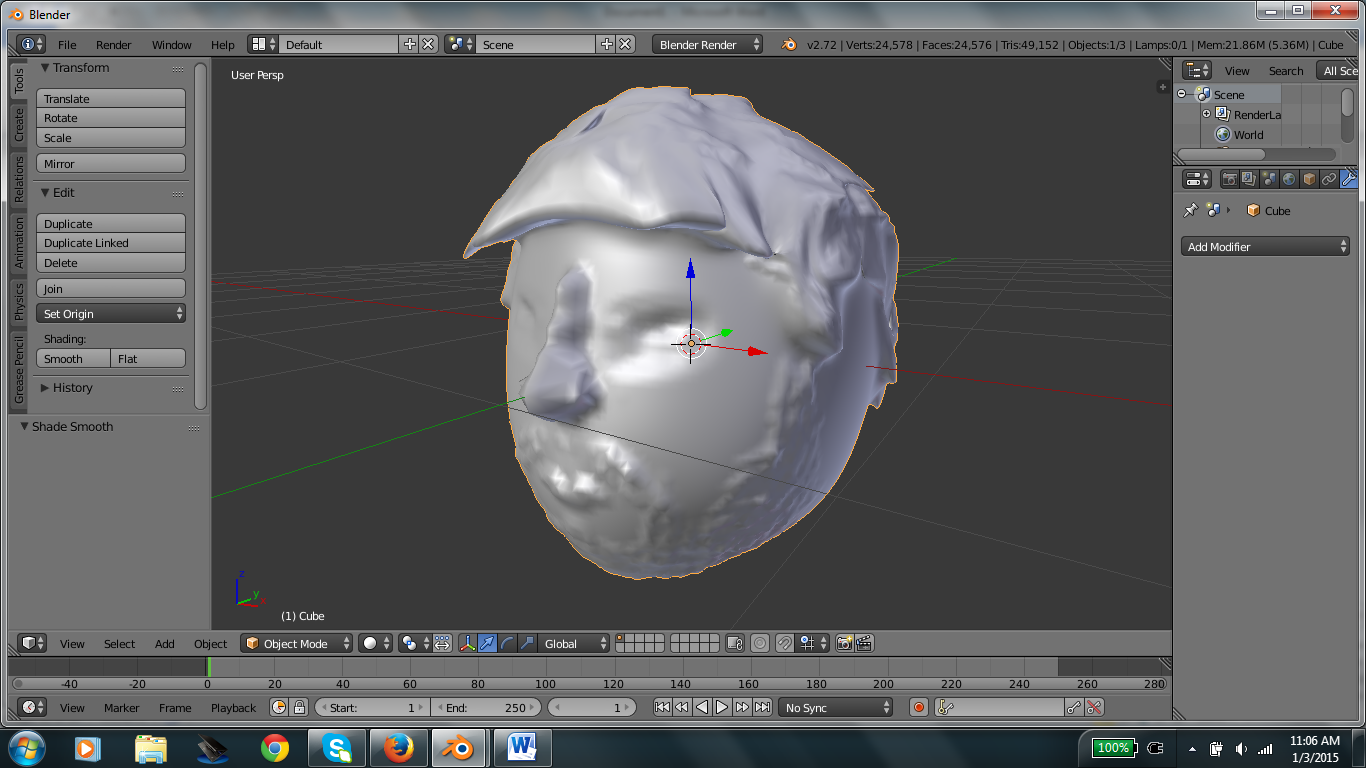Click the Smooth shading button
Screen dimensions: 1366x768
[73, 358]
